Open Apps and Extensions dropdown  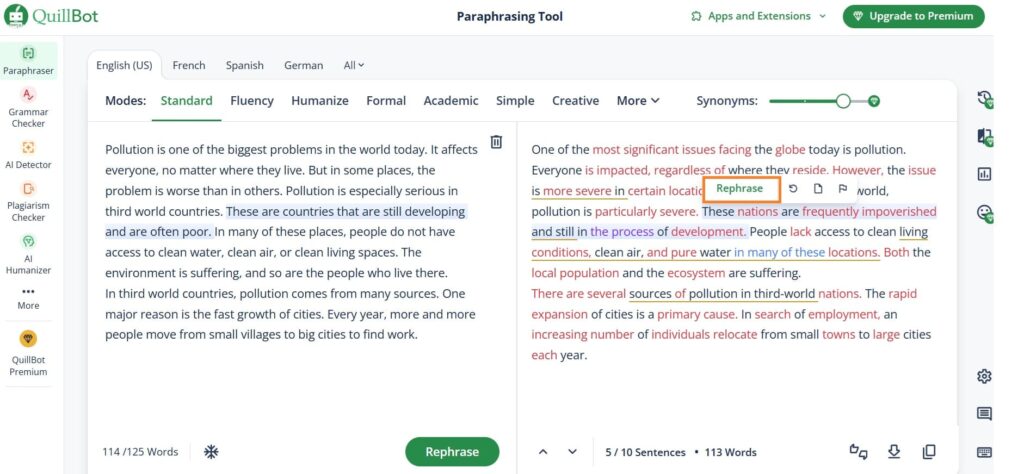759,16
